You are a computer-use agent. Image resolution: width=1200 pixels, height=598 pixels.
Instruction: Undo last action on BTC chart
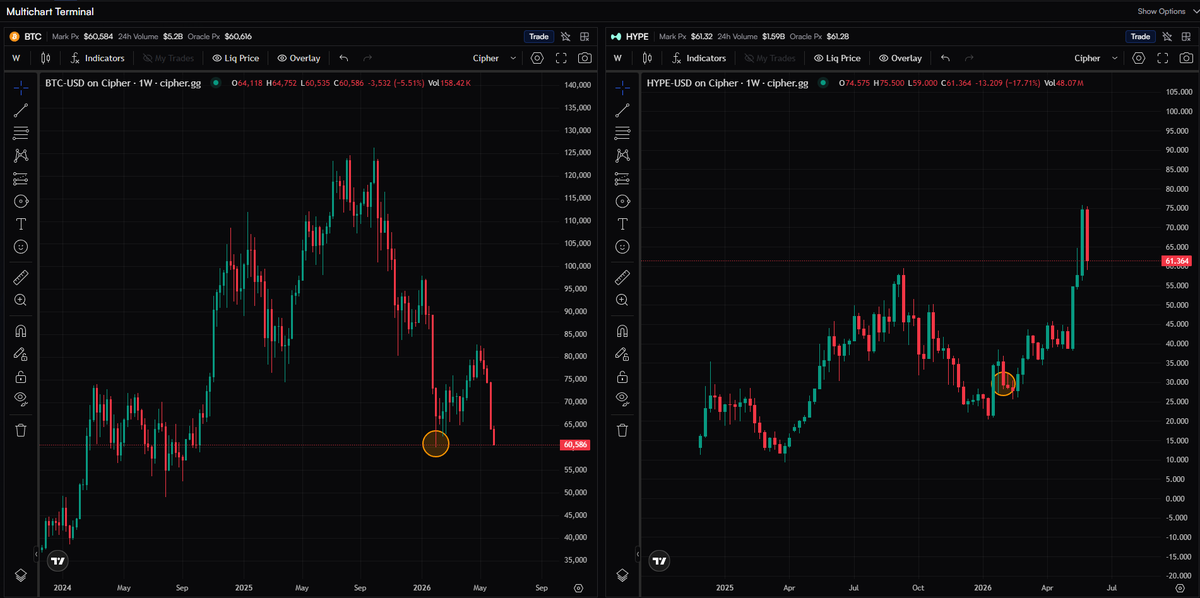click(344, 58)
